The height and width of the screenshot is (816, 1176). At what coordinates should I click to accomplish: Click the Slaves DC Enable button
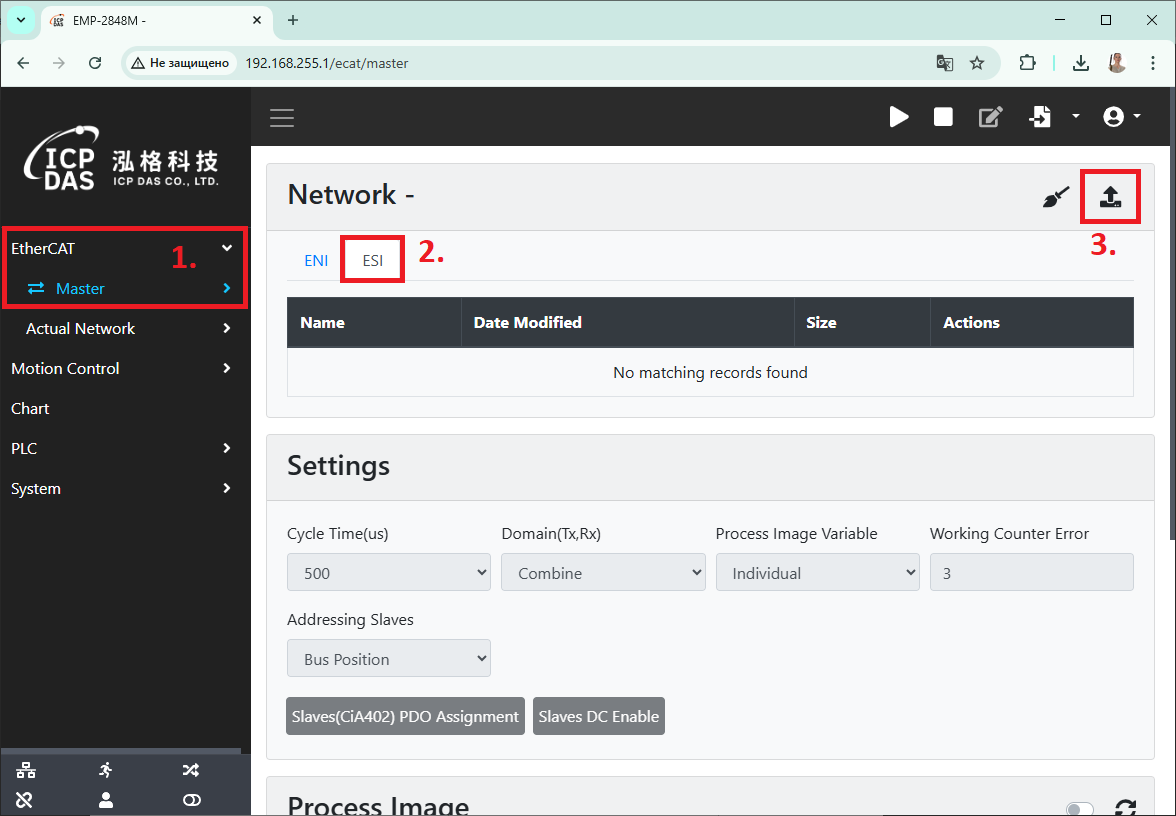[598, 716]
